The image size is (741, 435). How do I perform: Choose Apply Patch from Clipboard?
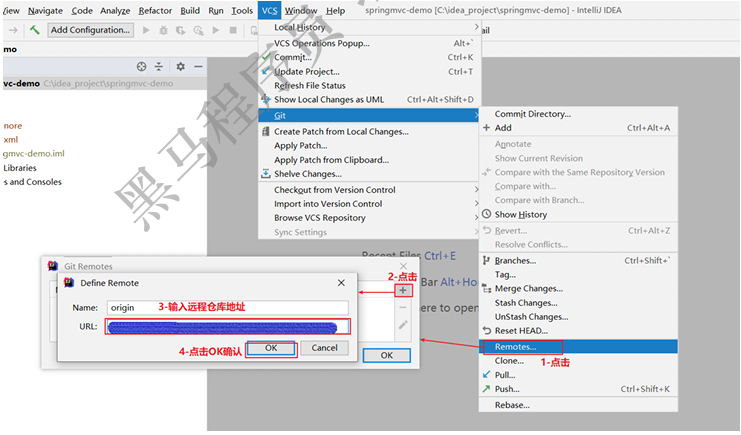point(369,160)
